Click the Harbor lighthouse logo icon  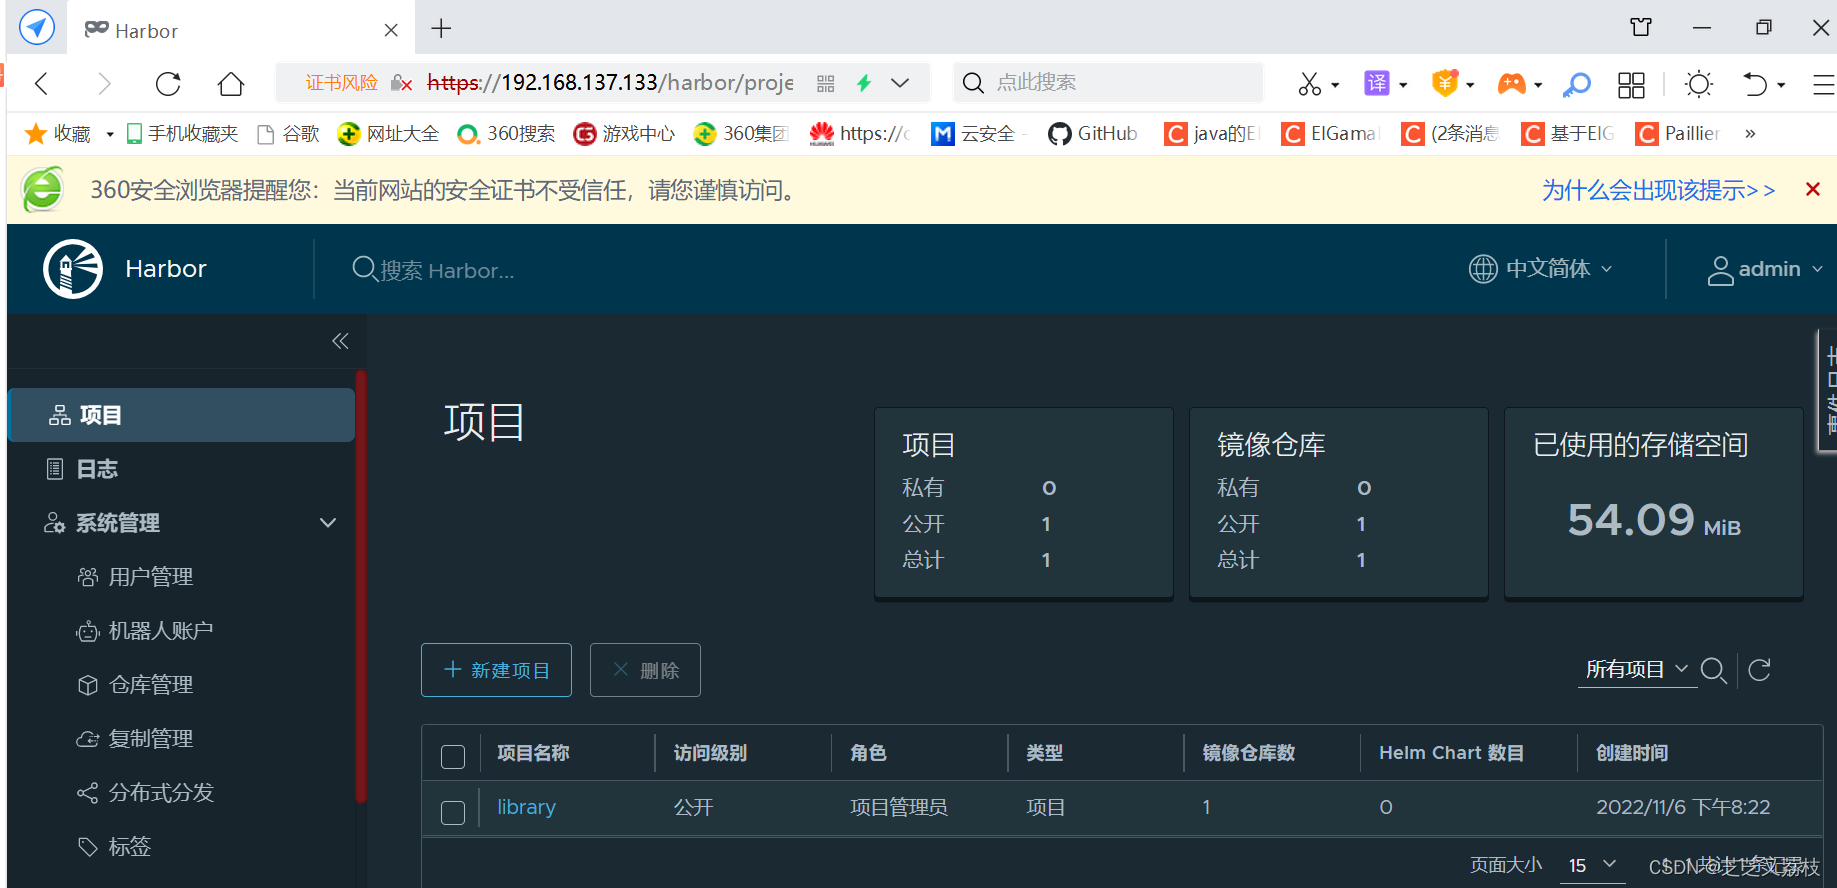click(73, 269)
